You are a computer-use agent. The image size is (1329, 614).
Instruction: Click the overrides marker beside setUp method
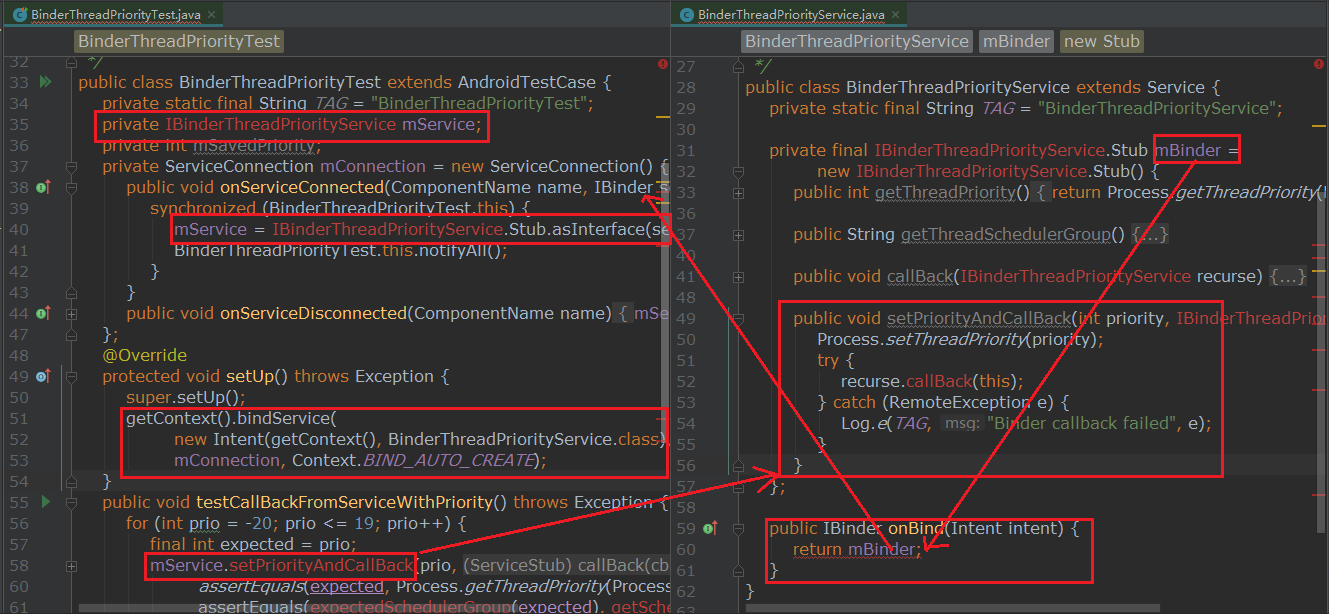point(43,377)
